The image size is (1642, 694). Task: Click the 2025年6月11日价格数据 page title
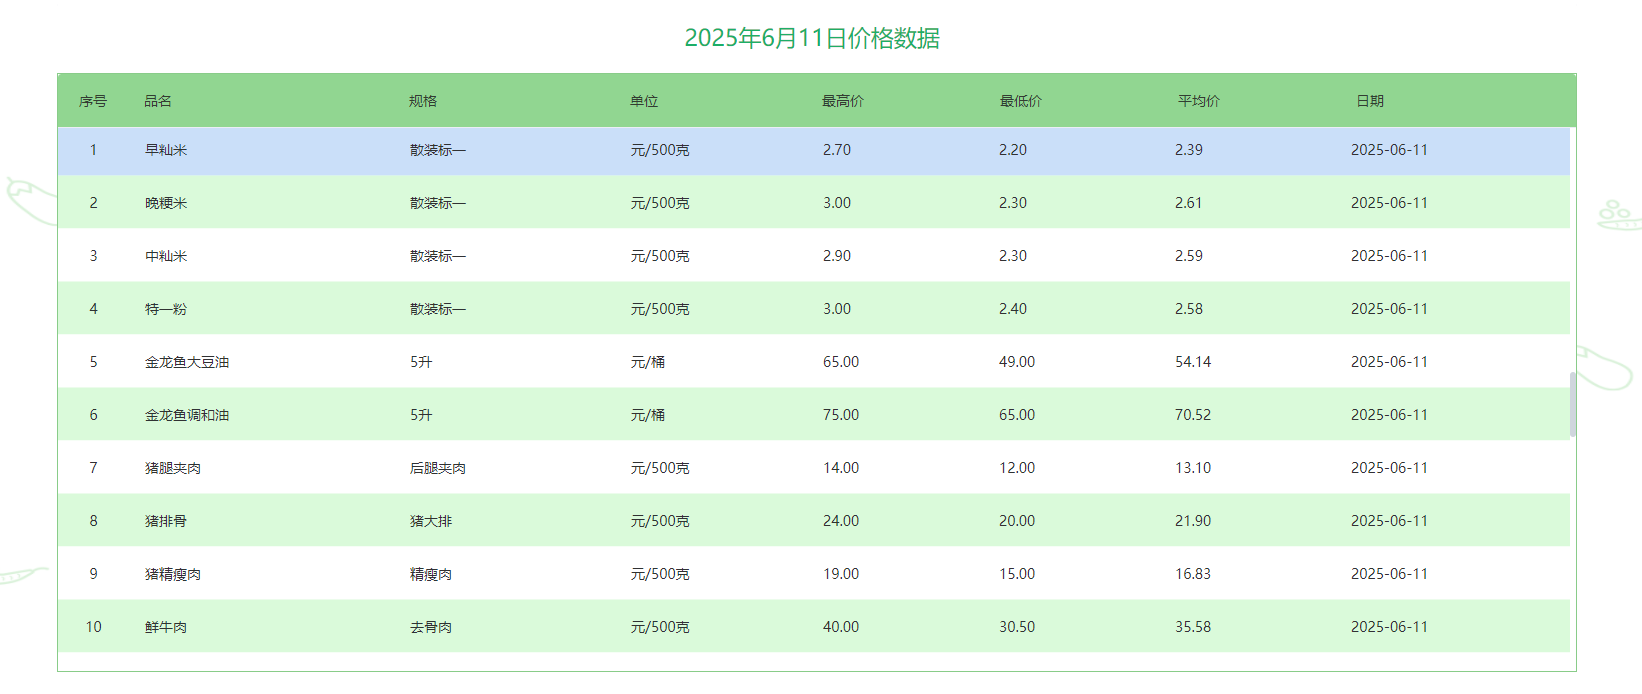(x=811, y=38)
